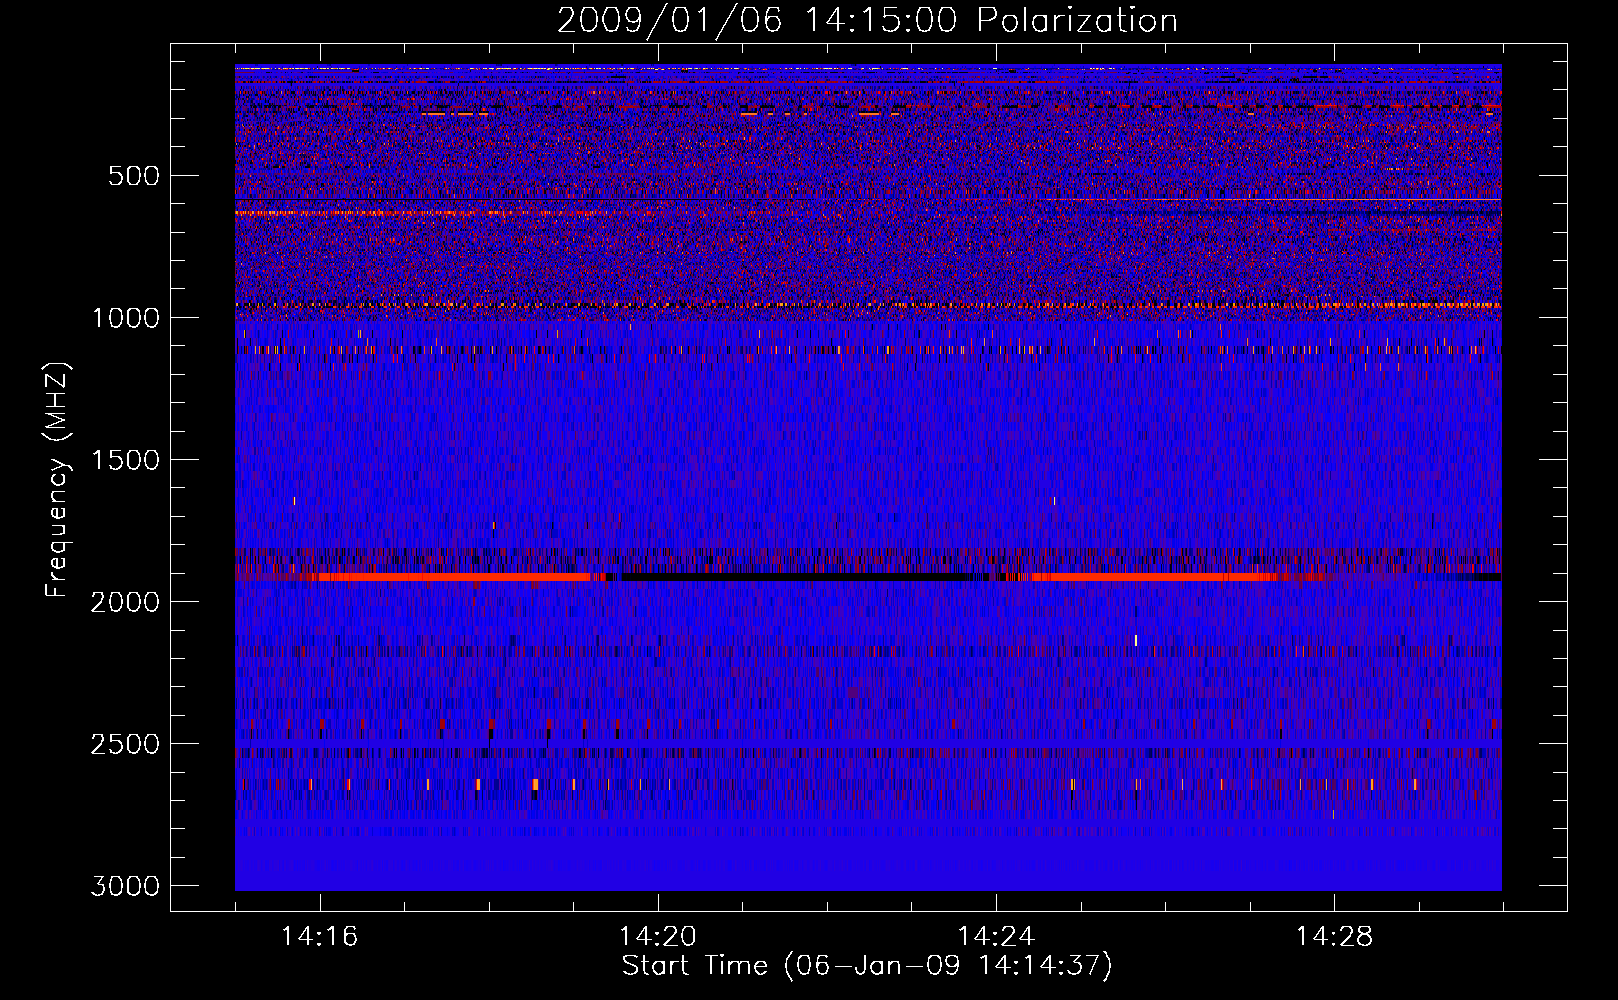The height and width of the screenshot is (1000, 1618).
Task: Click the 1000 frequency tick label
Action: [126, 318]
